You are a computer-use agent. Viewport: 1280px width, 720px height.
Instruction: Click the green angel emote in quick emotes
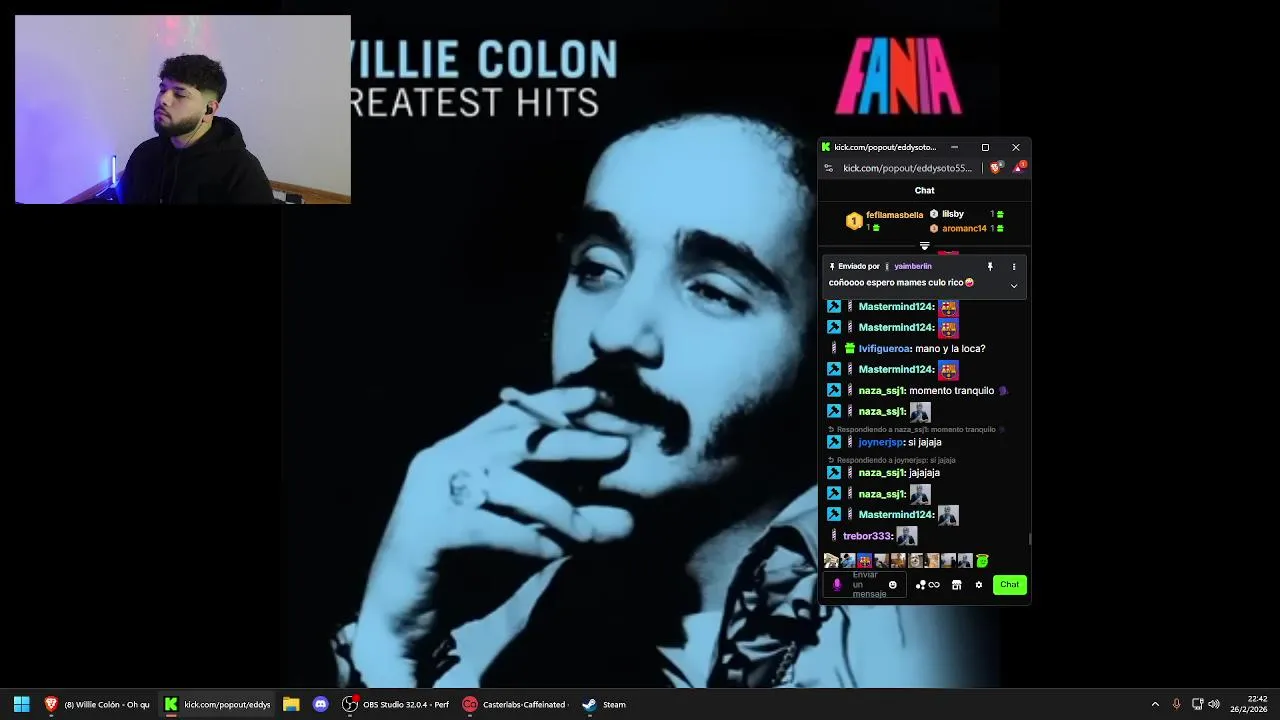click(982, 561)
